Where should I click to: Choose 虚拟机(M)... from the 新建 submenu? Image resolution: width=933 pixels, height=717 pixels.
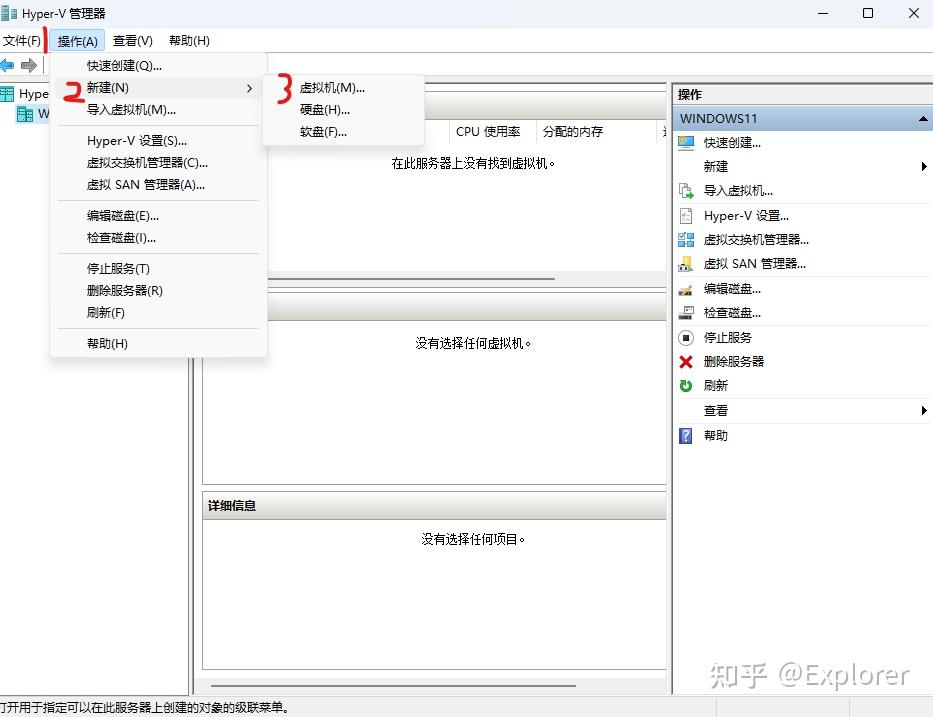(334, 89)
